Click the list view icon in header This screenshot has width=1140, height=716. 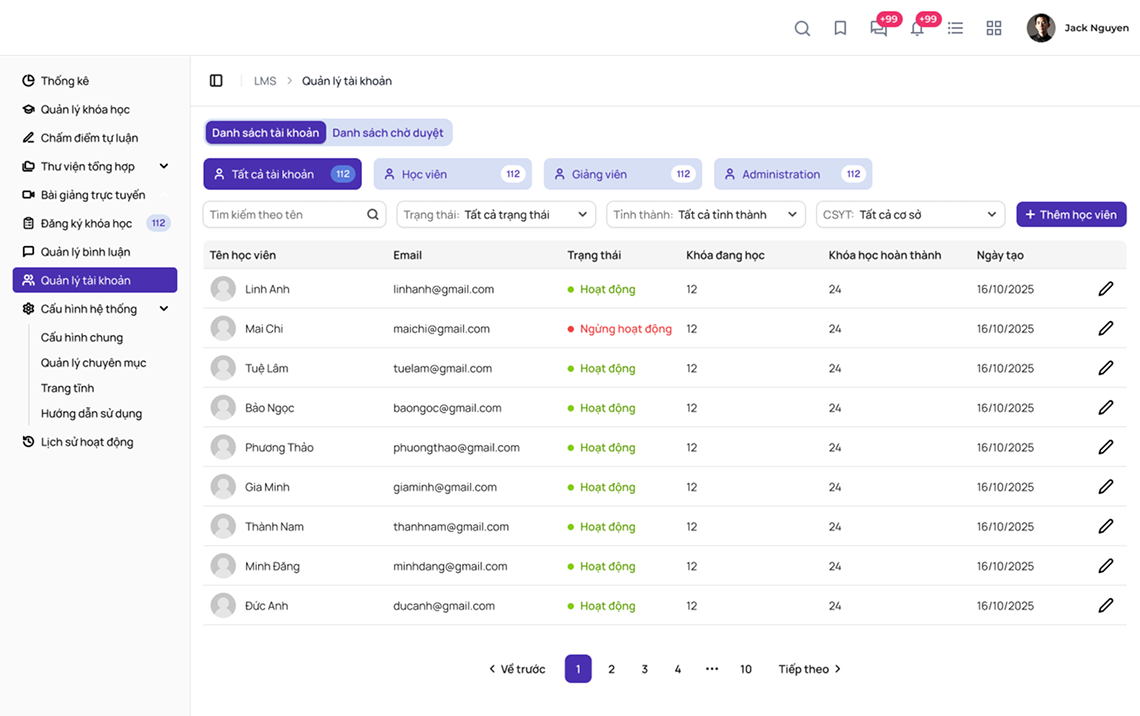[x=955, y=28]
